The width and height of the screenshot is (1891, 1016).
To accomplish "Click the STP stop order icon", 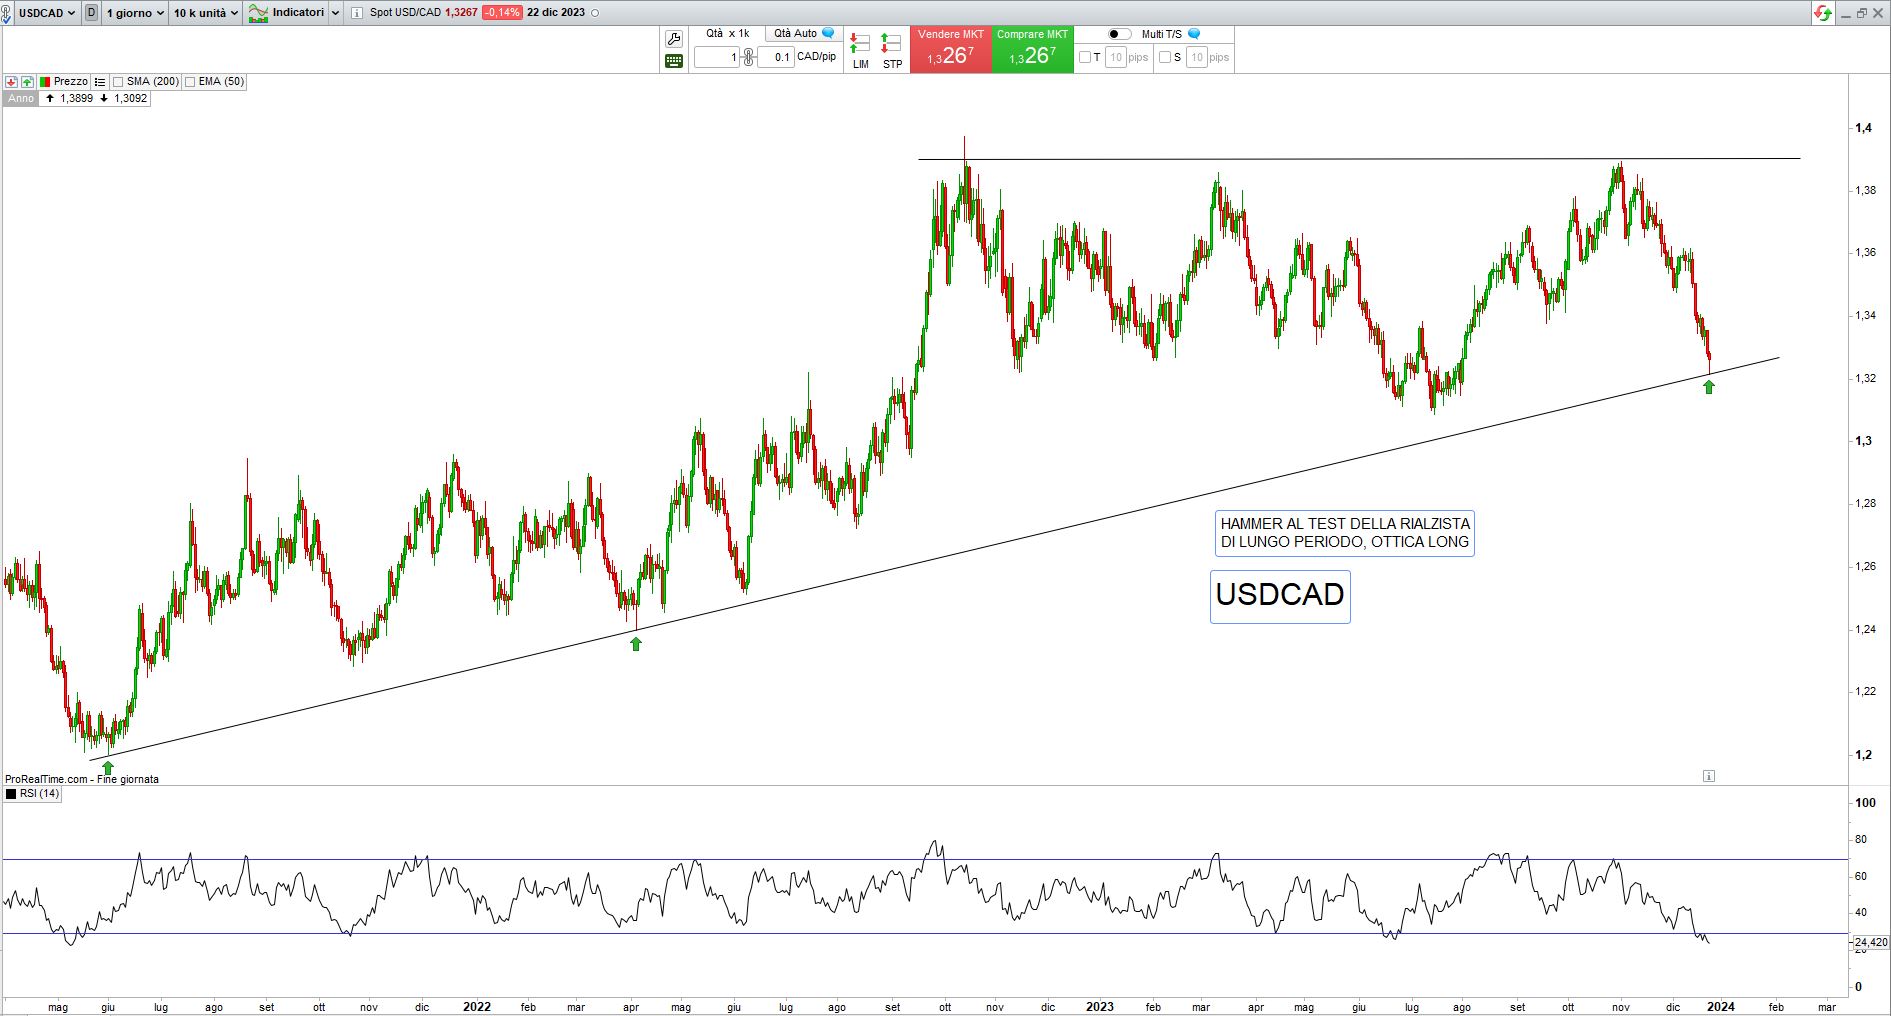I will [892, 50].
